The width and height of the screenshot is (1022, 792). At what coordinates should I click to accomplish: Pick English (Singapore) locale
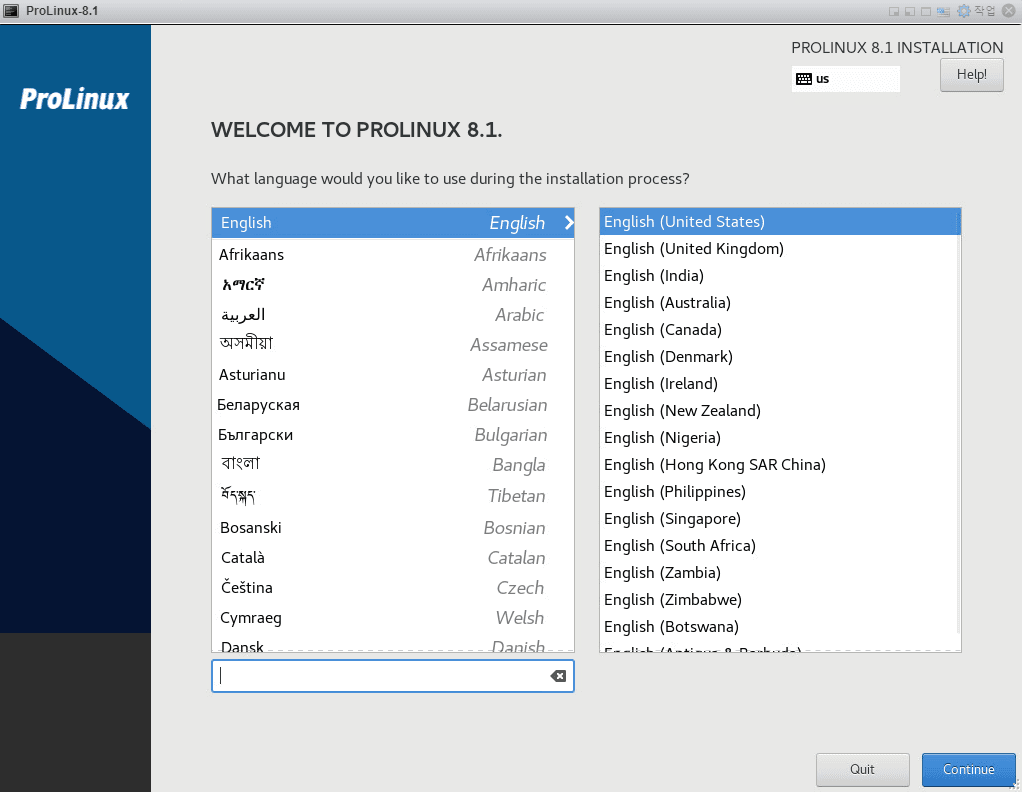[x=780, y=518]
